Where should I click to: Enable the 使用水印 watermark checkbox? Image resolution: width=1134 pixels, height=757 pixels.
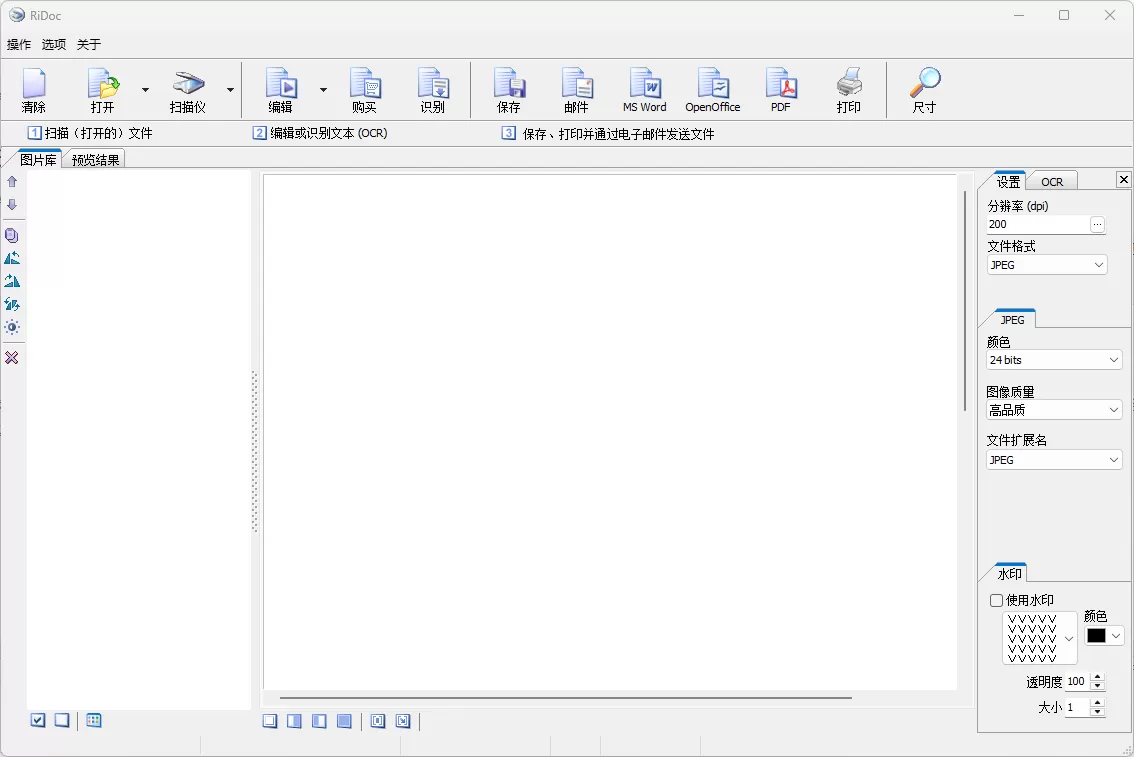[x=996, y=600]
